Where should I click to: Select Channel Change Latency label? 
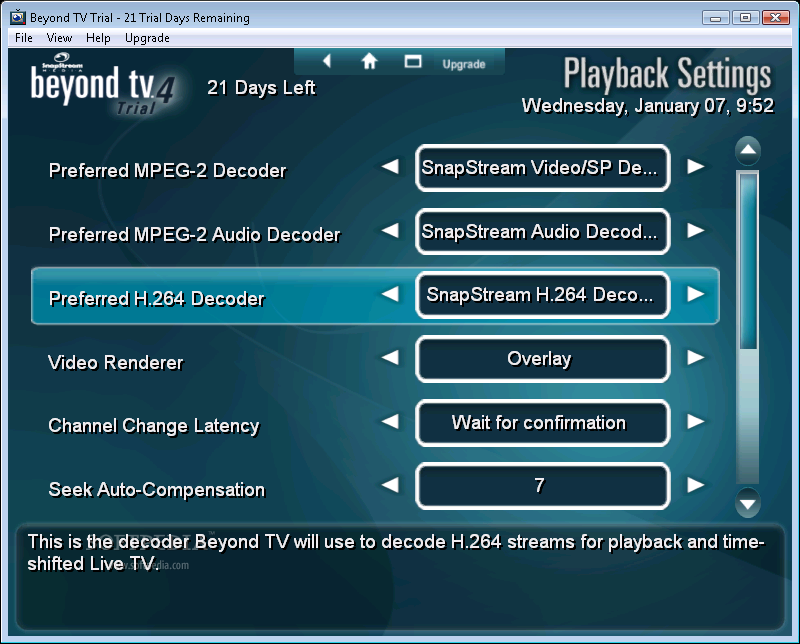point(154,426)
